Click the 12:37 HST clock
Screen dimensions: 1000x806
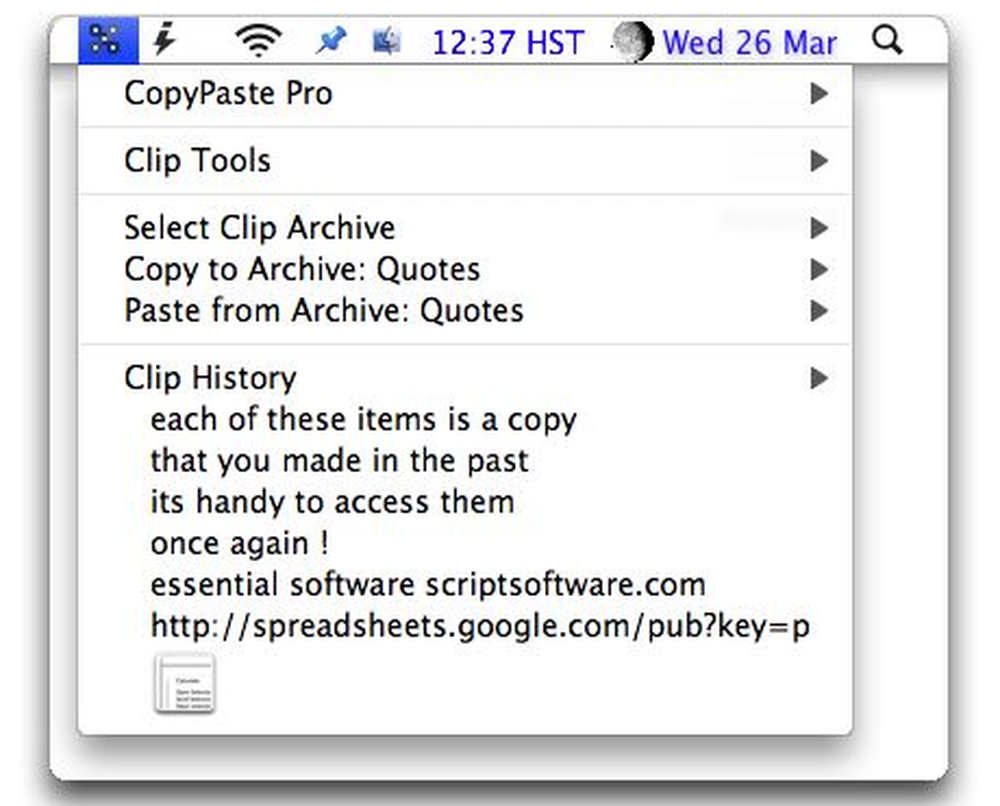pos(508,43)
